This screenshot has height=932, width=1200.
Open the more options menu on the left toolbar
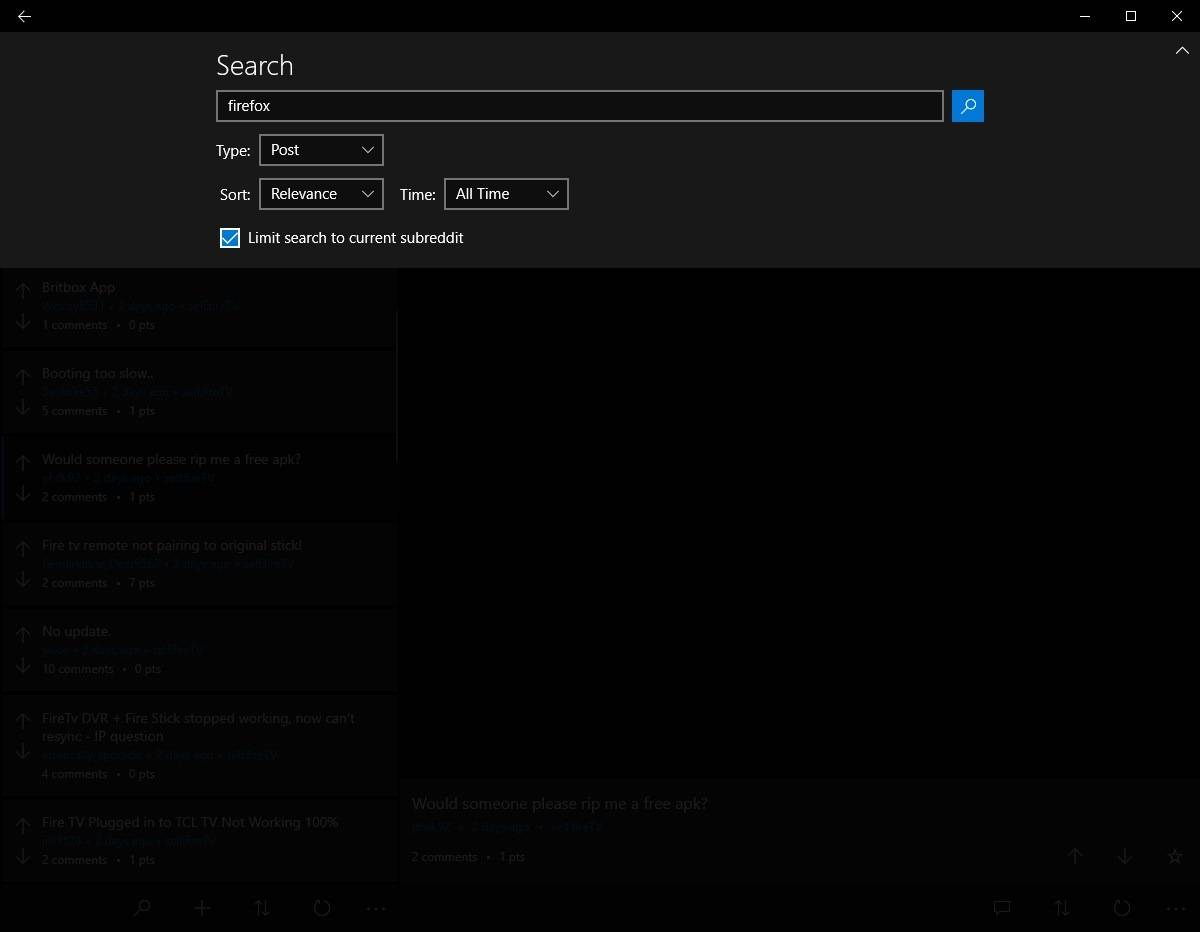376,908
